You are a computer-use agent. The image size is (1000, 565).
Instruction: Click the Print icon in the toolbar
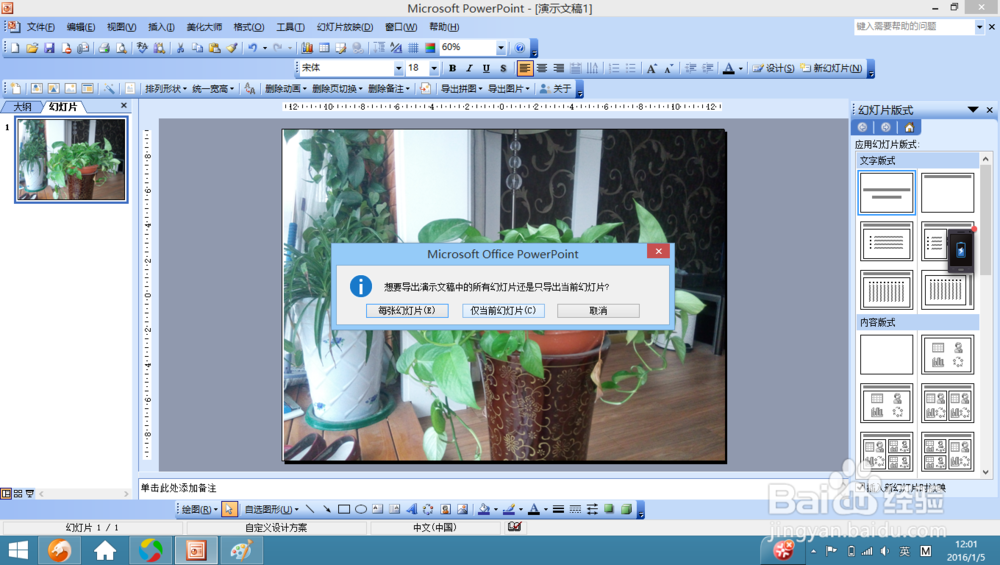(x=104, y=48)
